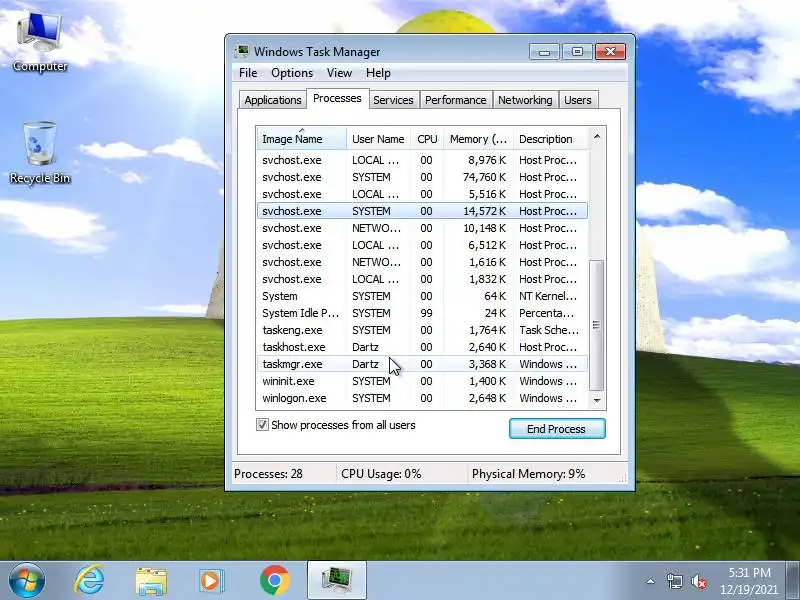Uncheck Show processes from all users
The width and height of the screenshot is (800, 600).
(x=262, y=424)
